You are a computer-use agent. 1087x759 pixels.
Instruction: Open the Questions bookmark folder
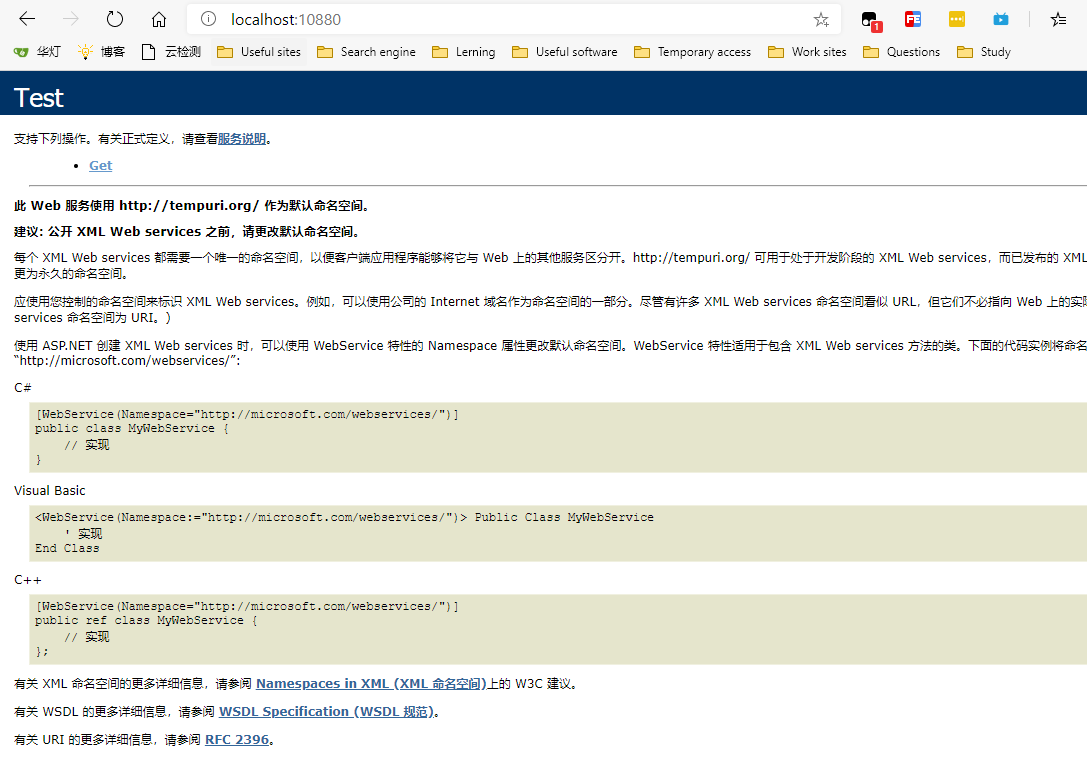click(x=901, y=52)
